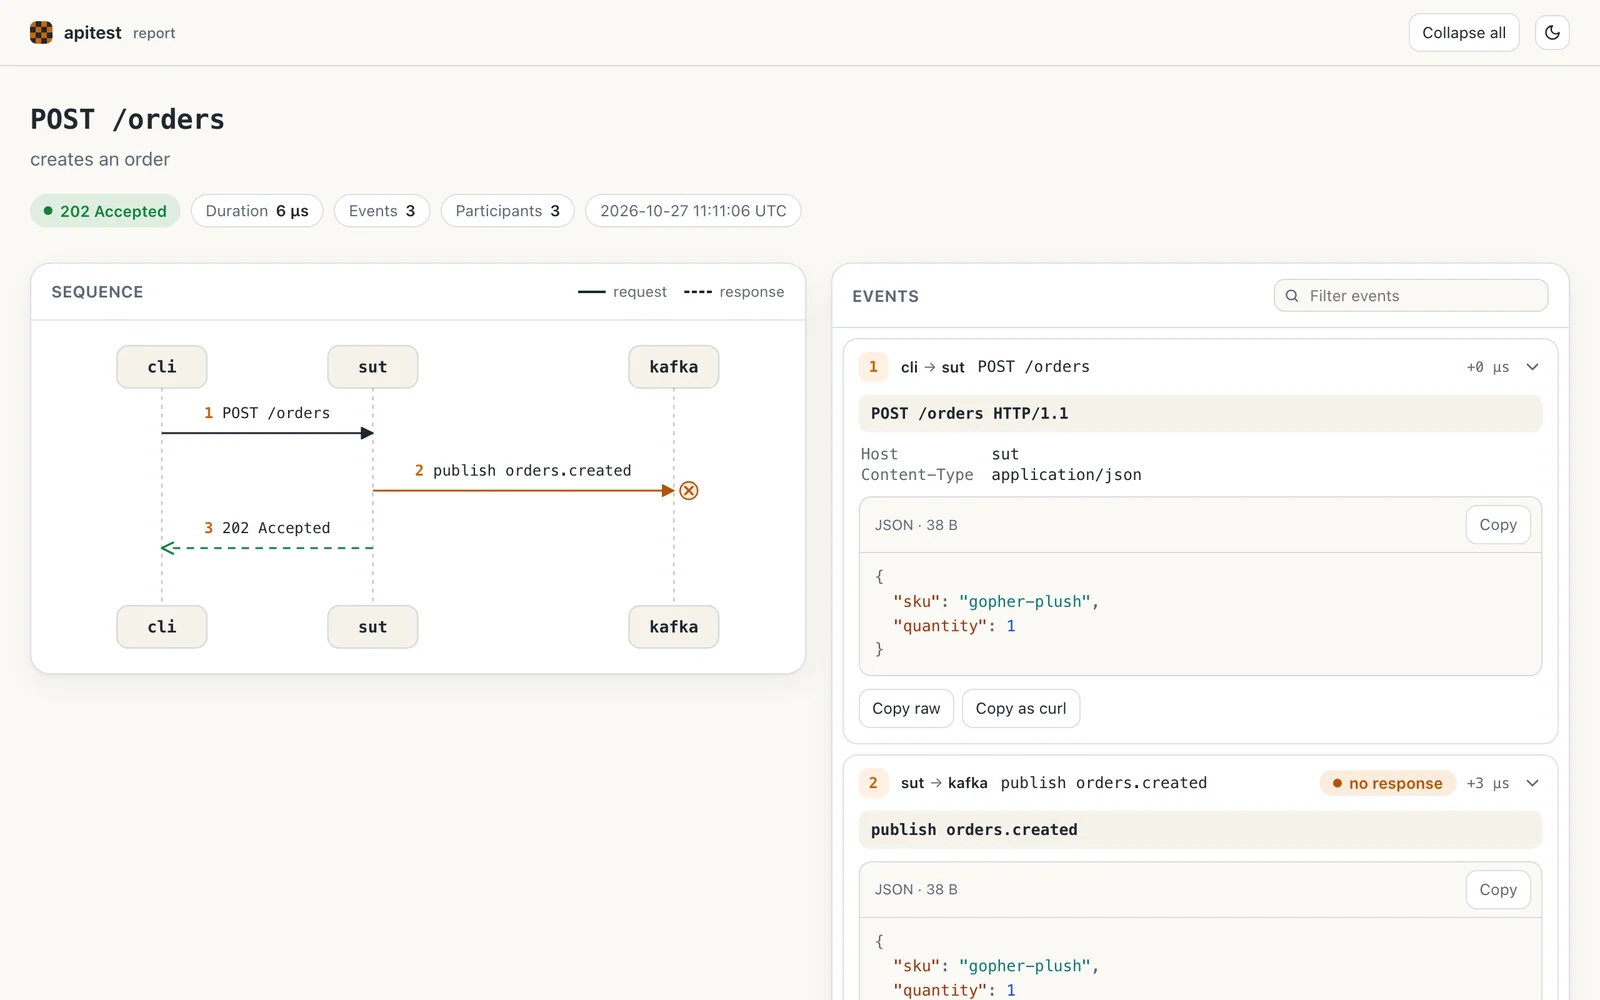
Task: Copy the JSON body of event 2
Action: 1498,890
